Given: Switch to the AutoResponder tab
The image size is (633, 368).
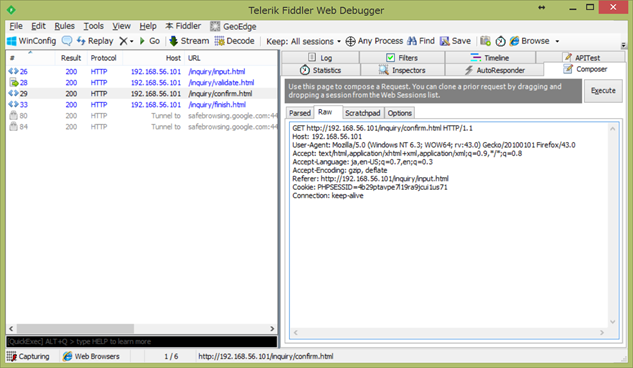Looking at the screenshot, I should click(x=495, y=70).
